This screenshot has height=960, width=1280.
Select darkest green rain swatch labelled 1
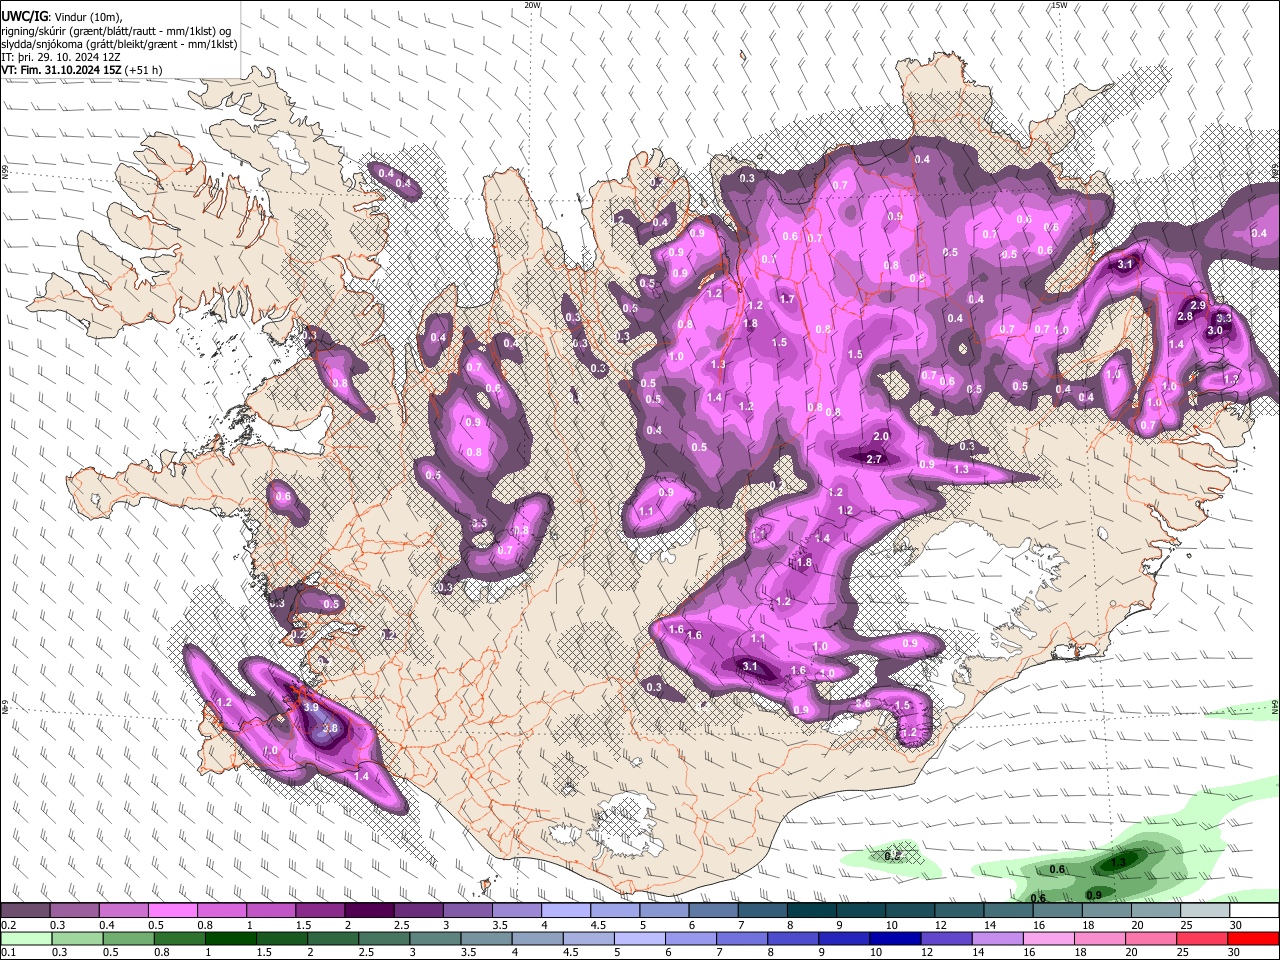pyautogui.click(x=230, y=938)
